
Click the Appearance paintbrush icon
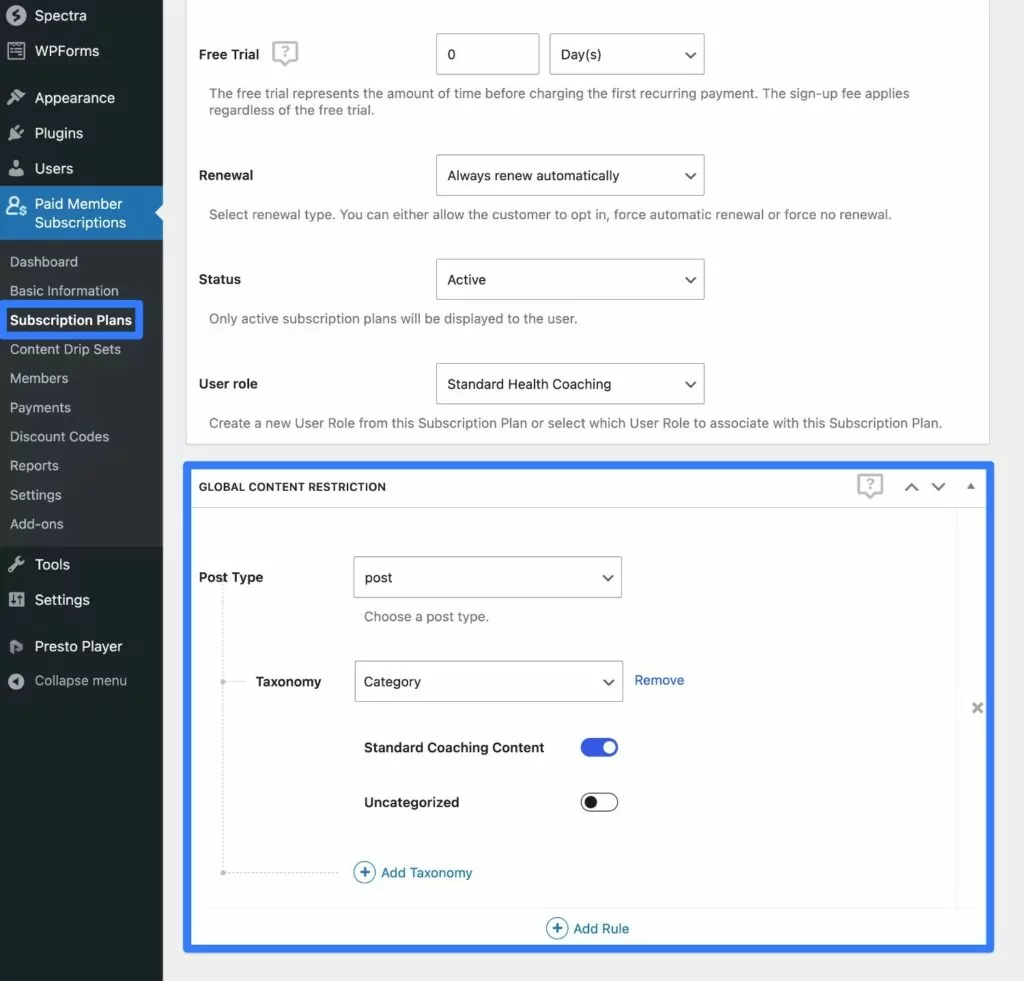coord(16,97)
